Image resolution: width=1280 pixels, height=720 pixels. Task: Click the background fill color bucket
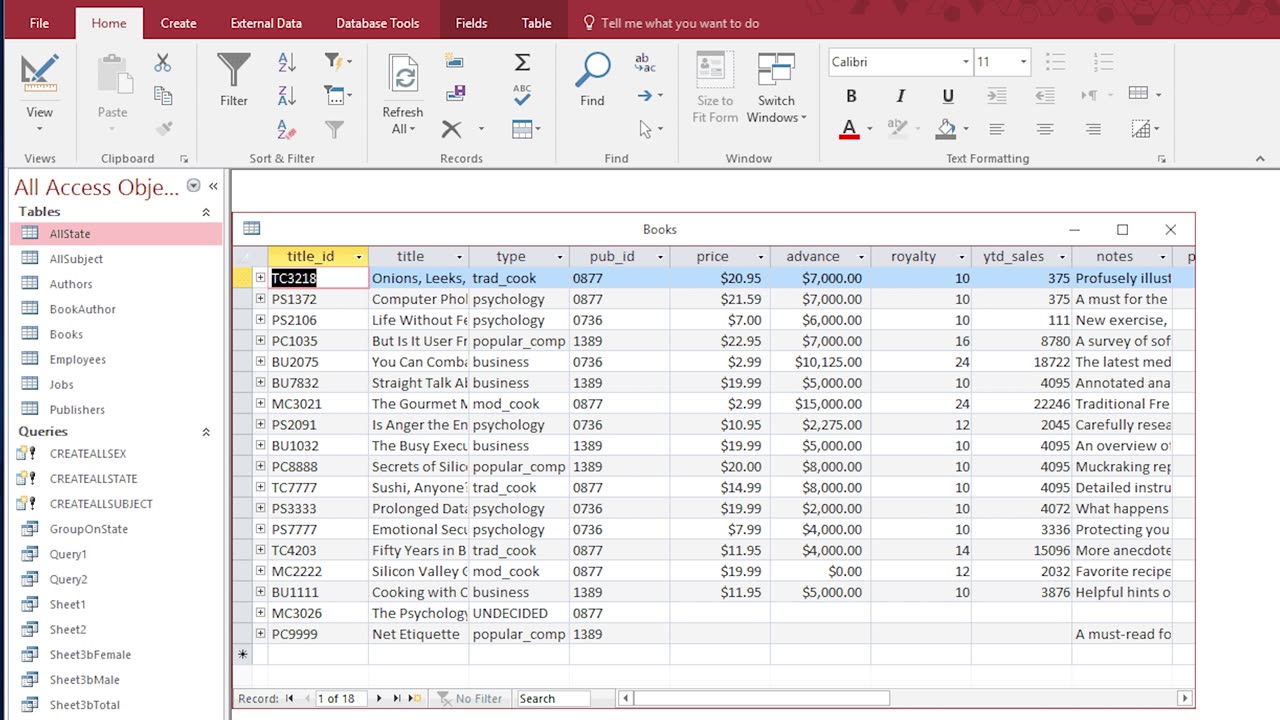(946, 129)
